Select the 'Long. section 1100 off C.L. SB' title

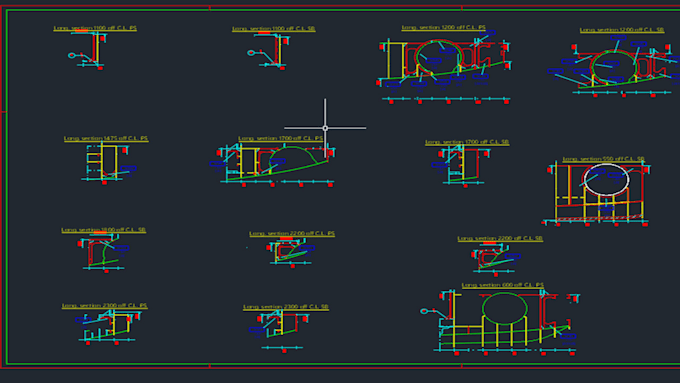coord(274,29)
